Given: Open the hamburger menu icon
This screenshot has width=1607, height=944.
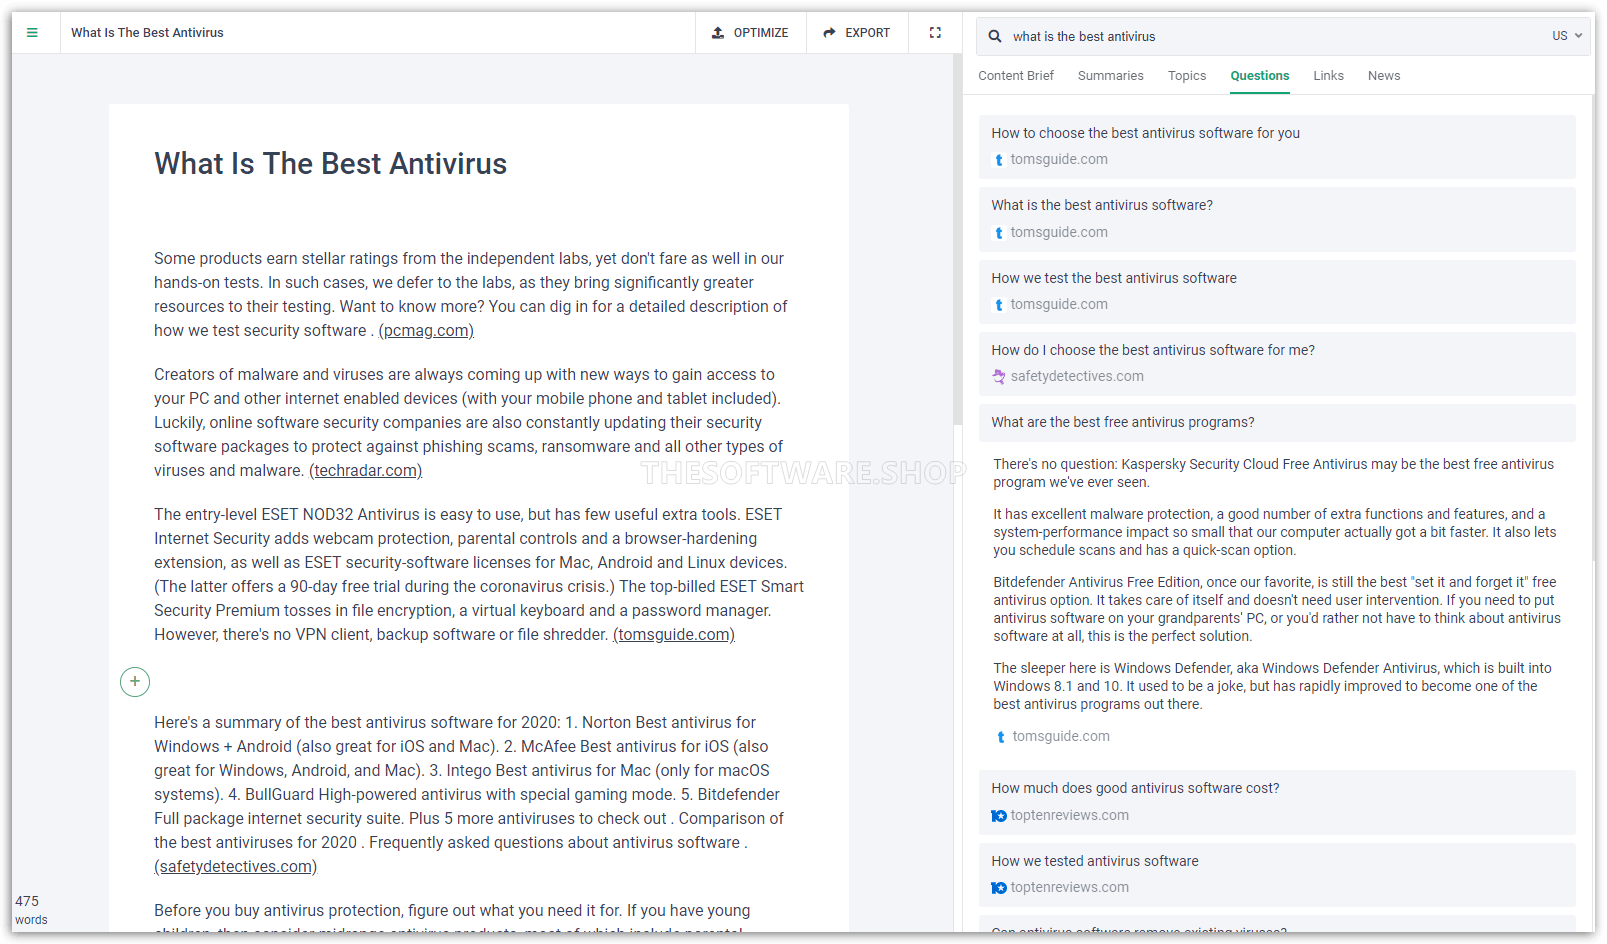Looking at the screenshot, I should click(x=32, y=33).
